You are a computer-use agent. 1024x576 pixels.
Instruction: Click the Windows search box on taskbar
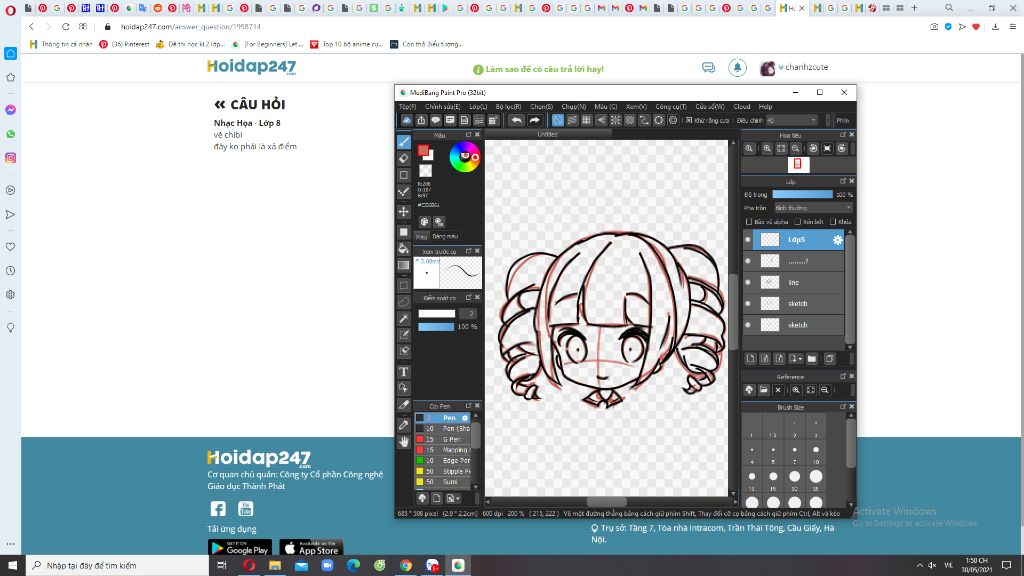[118, 566]
